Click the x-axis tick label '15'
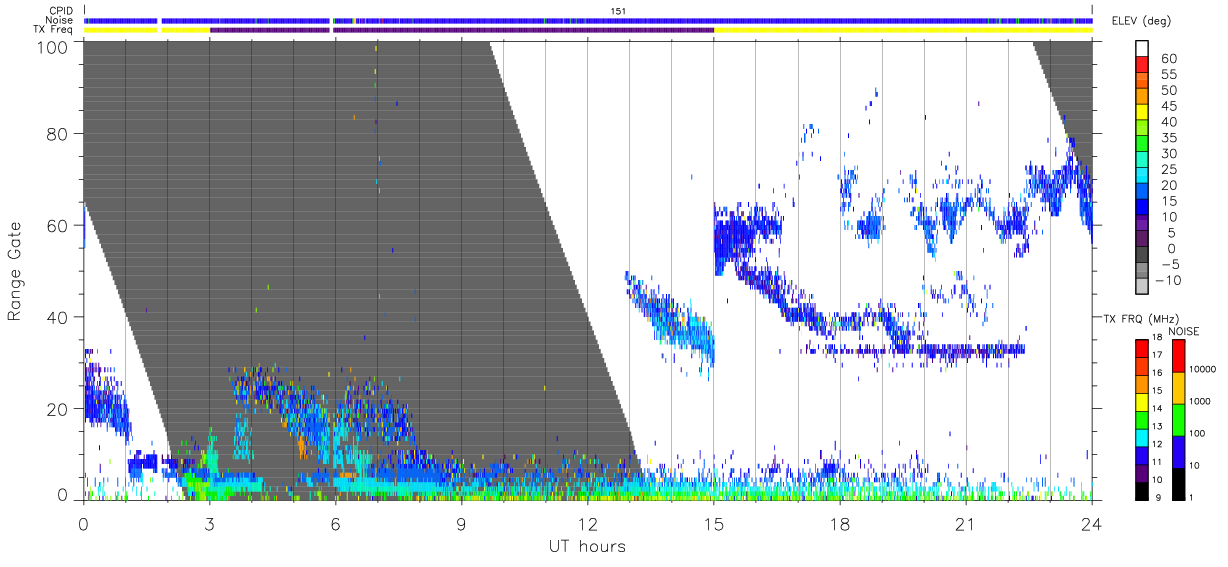 pos(713,524)
